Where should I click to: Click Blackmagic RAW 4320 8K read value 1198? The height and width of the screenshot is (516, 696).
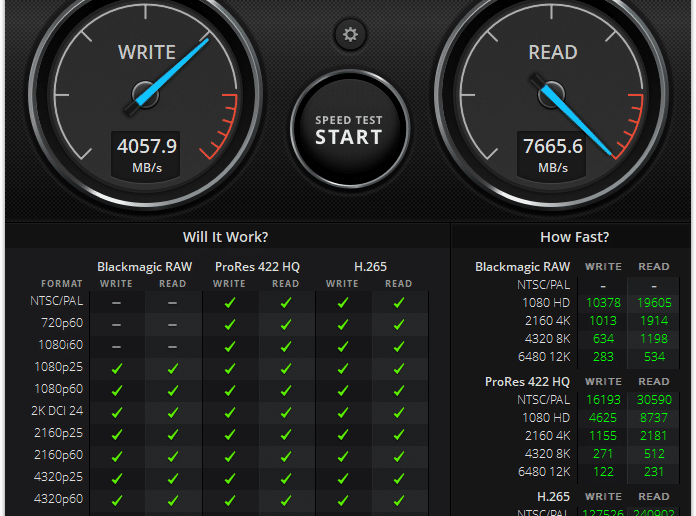pos(654,339)
